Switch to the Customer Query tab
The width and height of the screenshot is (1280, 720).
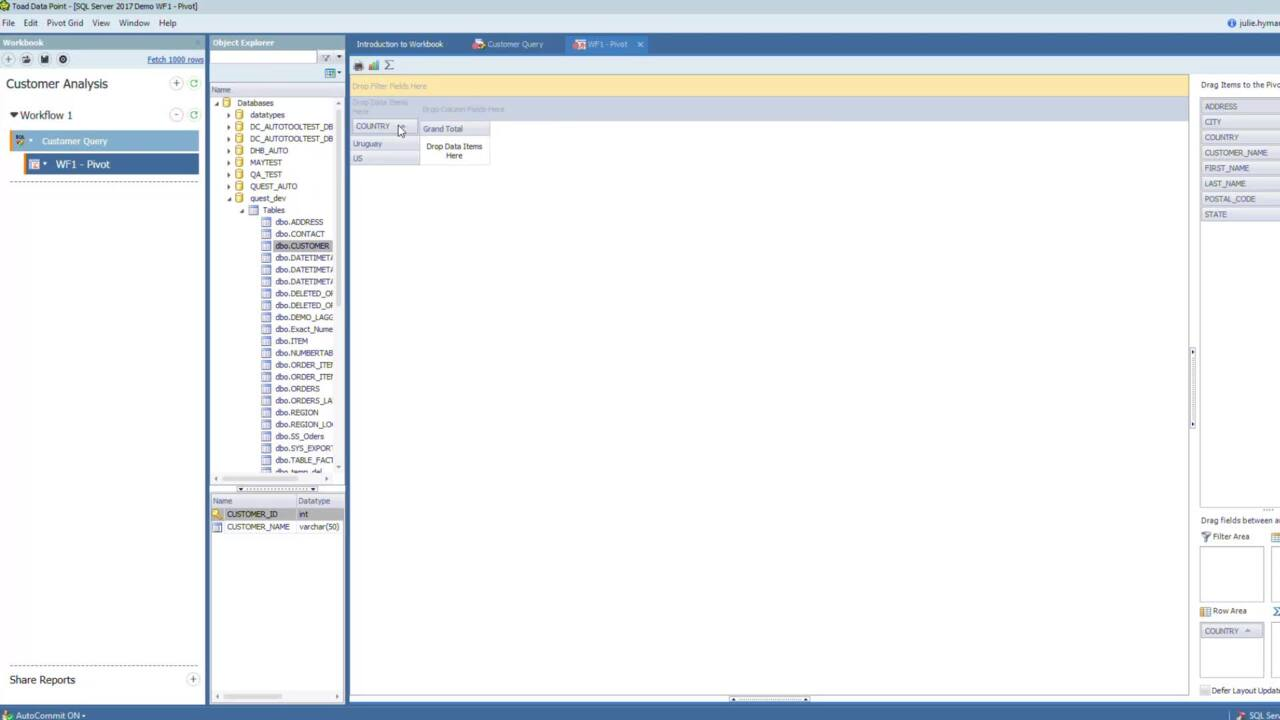tap(513, 44)
